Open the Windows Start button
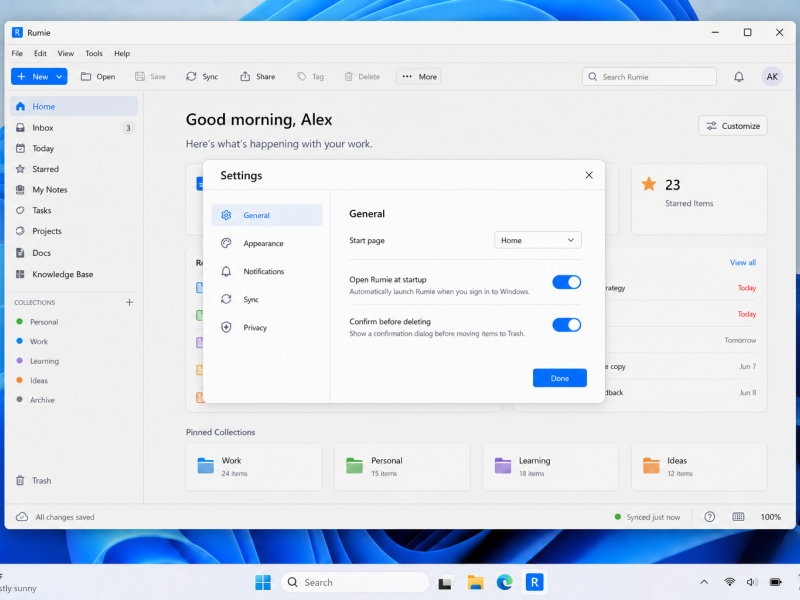This screenshot has width=800, height=600. (x=263, y=582)
